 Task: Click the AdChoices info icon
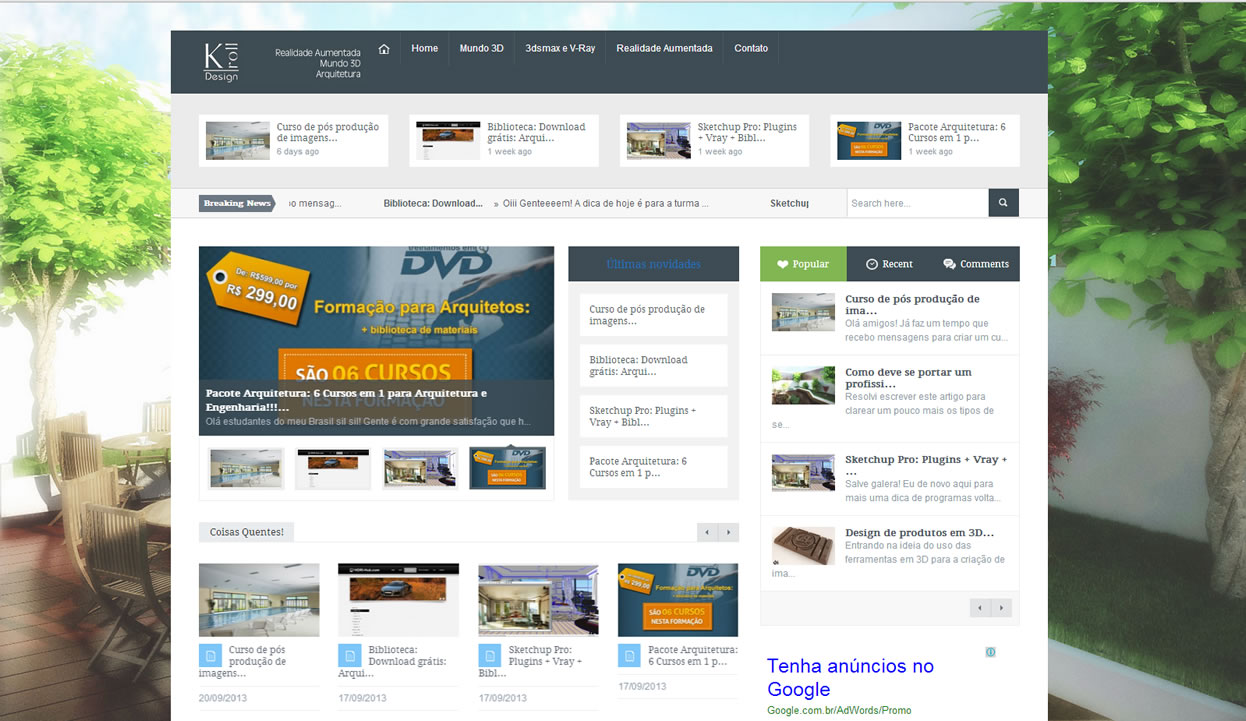(990, 652)
